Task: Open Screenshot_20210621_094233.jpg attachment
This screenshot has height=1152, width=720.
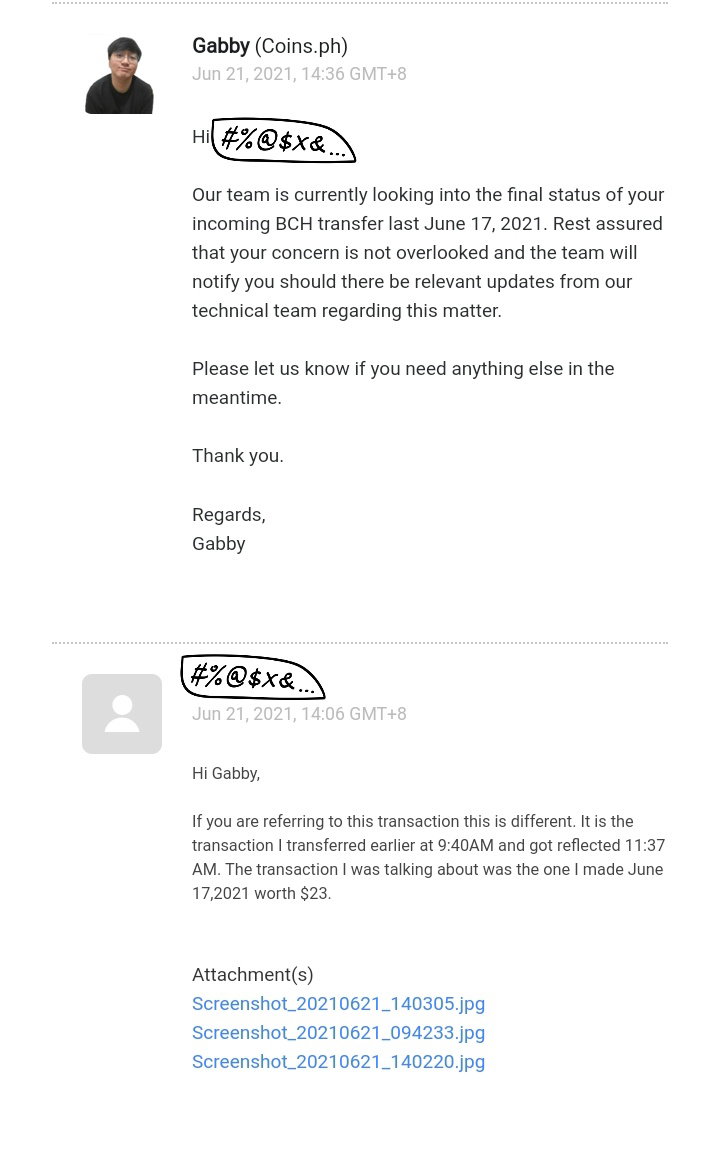Action: pyautogui.click(x=338, y=1032)
